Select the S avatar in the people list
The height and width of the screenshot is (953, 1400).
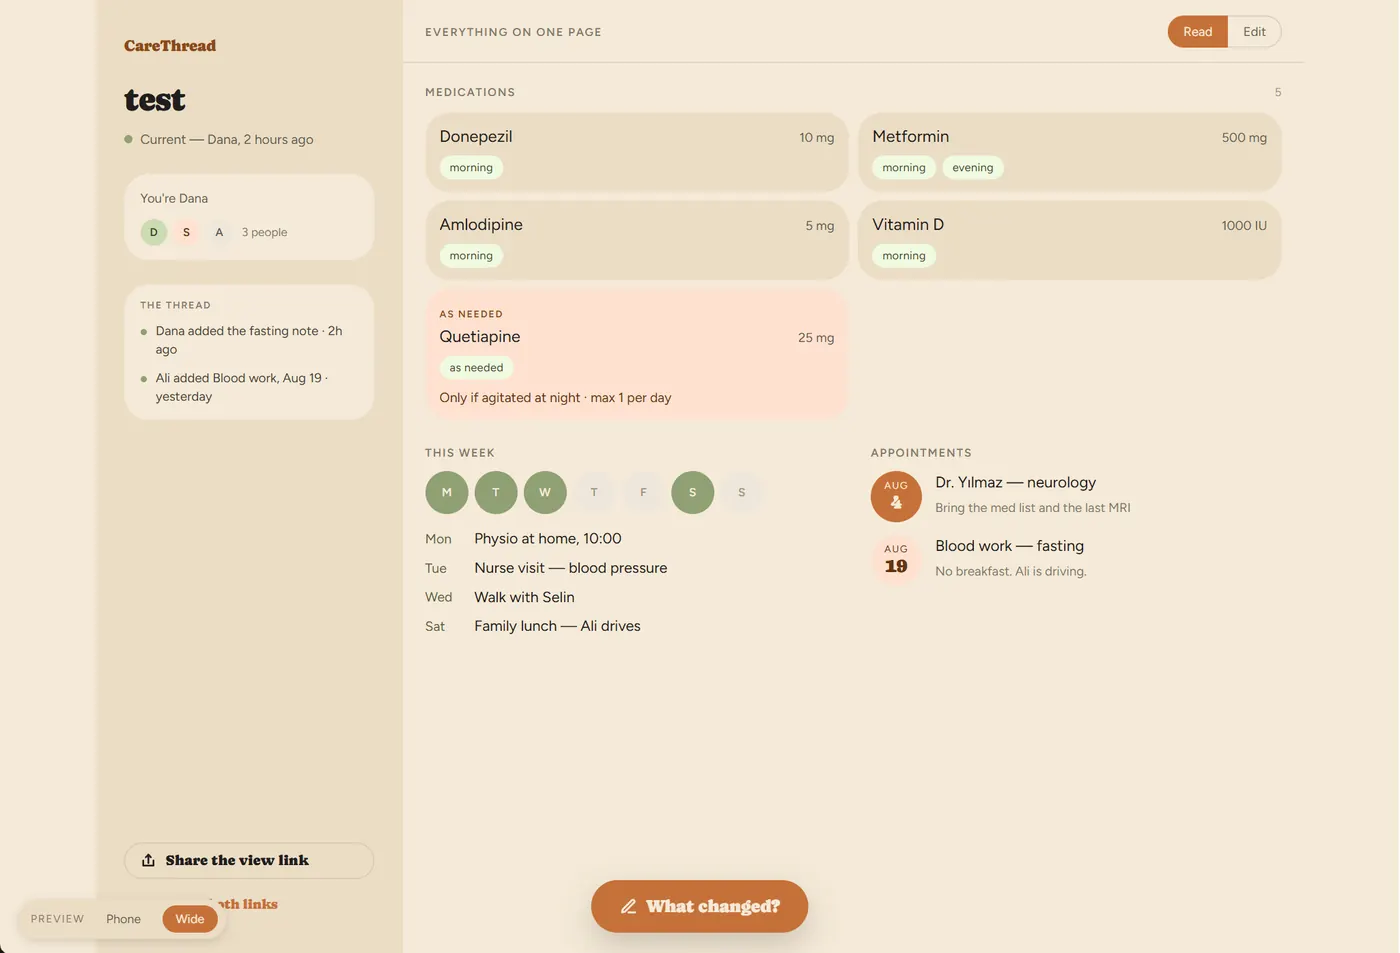pyautogui.click(x=186, y=232)
